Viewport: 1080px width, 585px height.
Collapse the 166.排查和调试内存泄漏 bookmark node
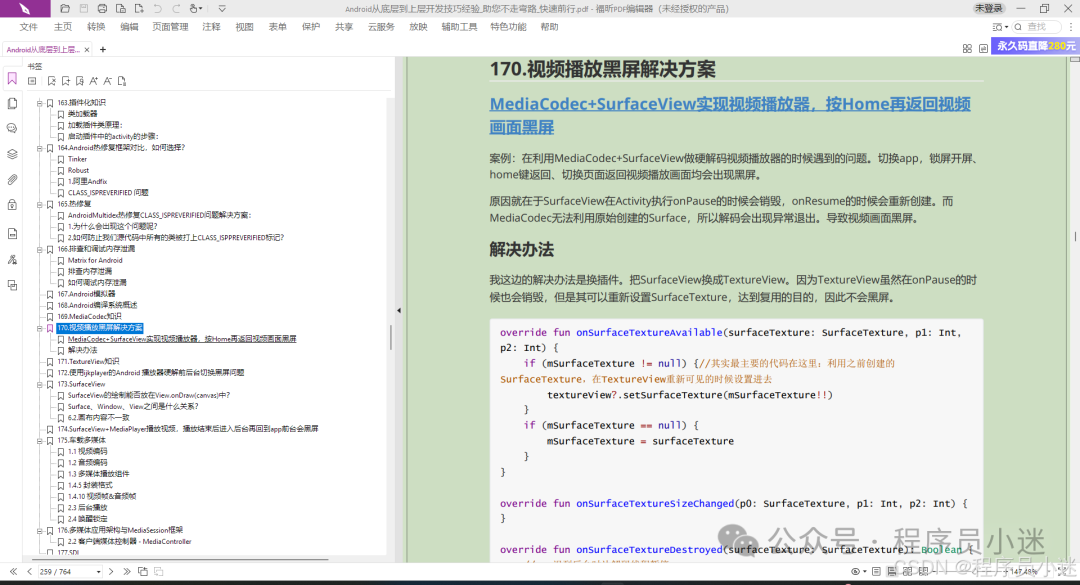[39, 249]
